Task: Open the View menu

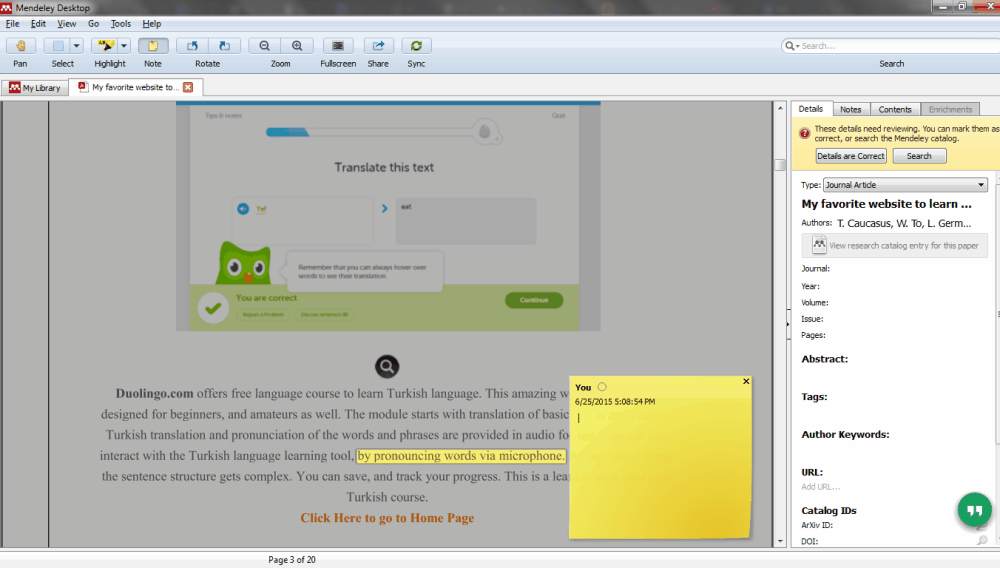Action: point(66,24)
